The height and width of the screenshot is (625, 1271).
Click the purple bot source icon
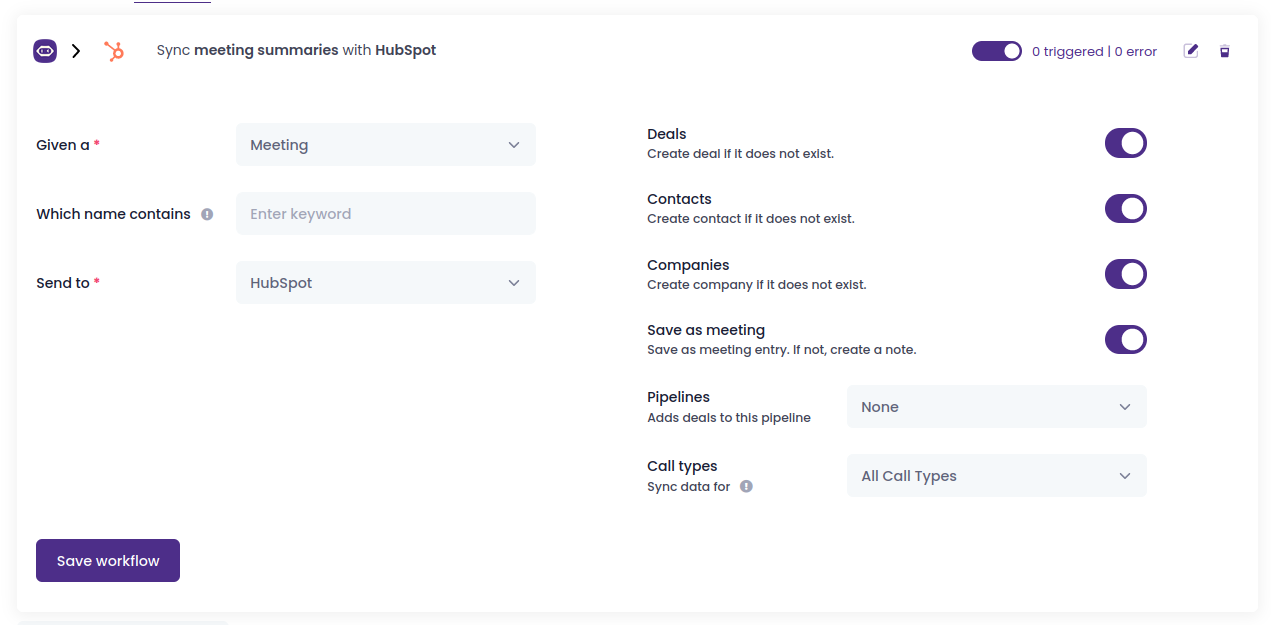pyautogui.click(x=45, y=51)
